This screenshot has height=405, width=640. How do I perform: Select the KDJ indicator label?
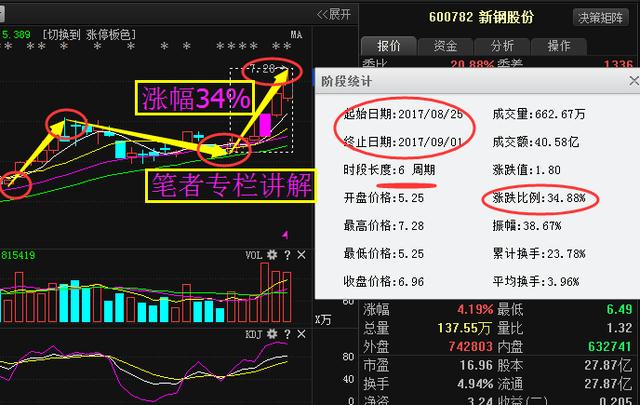coord(254,334)
